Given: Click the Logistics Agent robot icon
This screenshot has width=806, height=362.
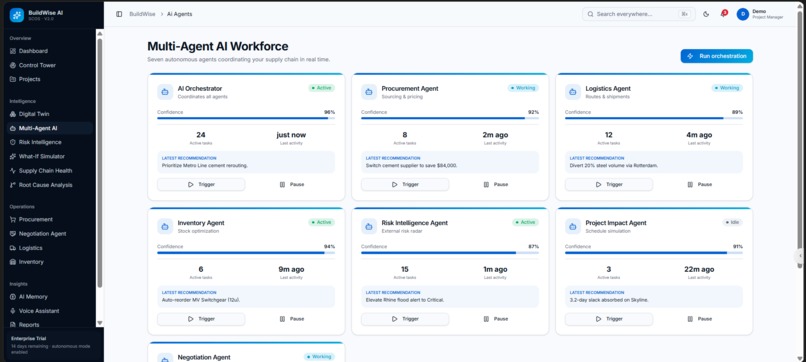Looking at the screenshot, I should click(573, 92).
